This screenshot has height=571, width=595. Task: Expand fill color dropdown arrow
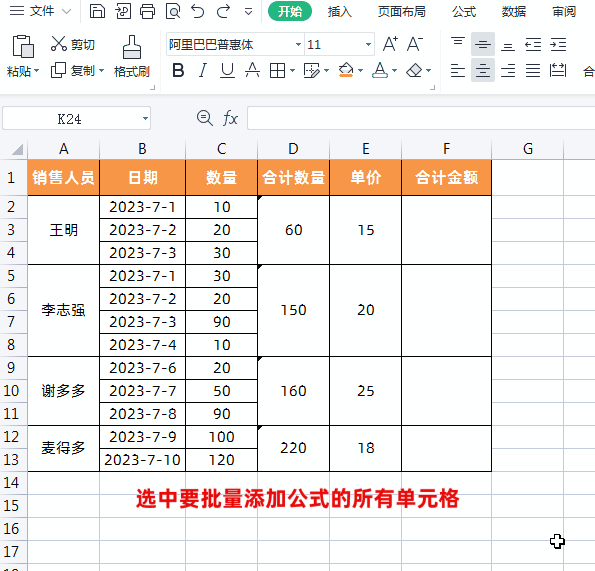coord(360,71)
